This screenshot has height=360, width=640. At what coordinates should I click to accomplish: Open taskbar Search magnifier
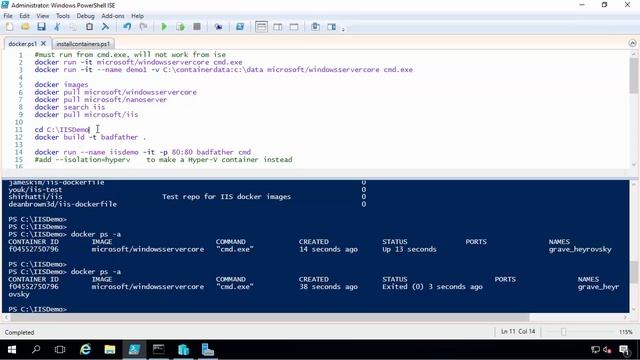click(36, 350)
